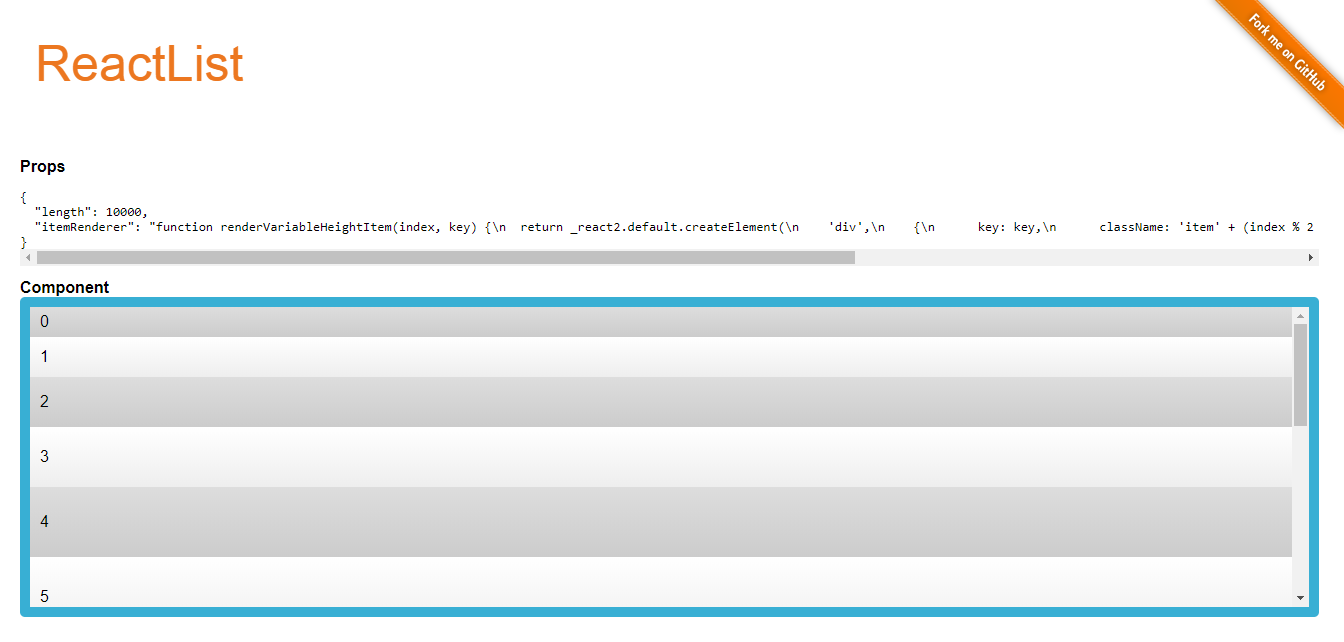Click the down arrow of list scrollbar
Image resolution: width=1344 pixels, height=642 pixels.
[1300, 598]
